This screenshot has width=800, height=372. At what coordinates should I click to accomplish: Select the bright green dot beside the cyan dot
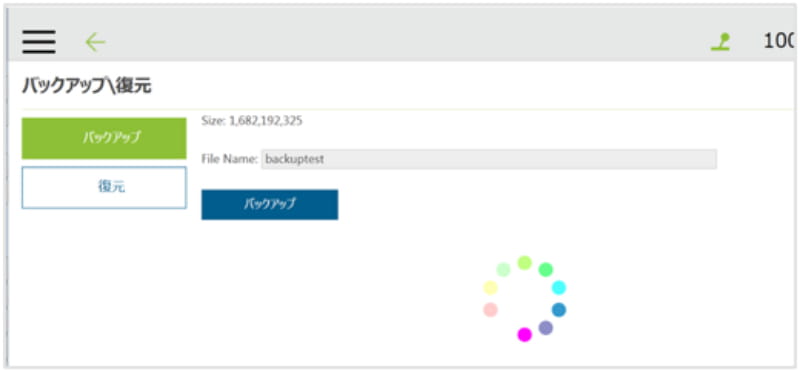point(546,269)
